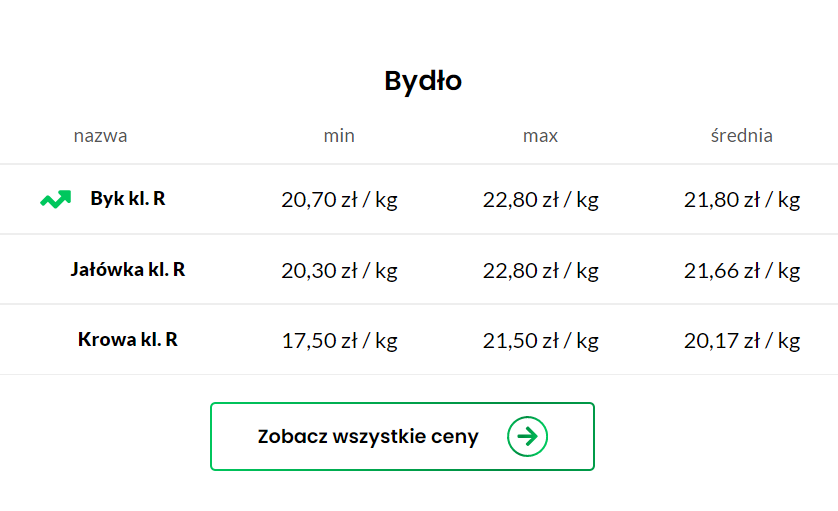Click the circled arrow icon in button
This screenshot has width=838, height=511.
pyautogui.click(x=527, y=436)
